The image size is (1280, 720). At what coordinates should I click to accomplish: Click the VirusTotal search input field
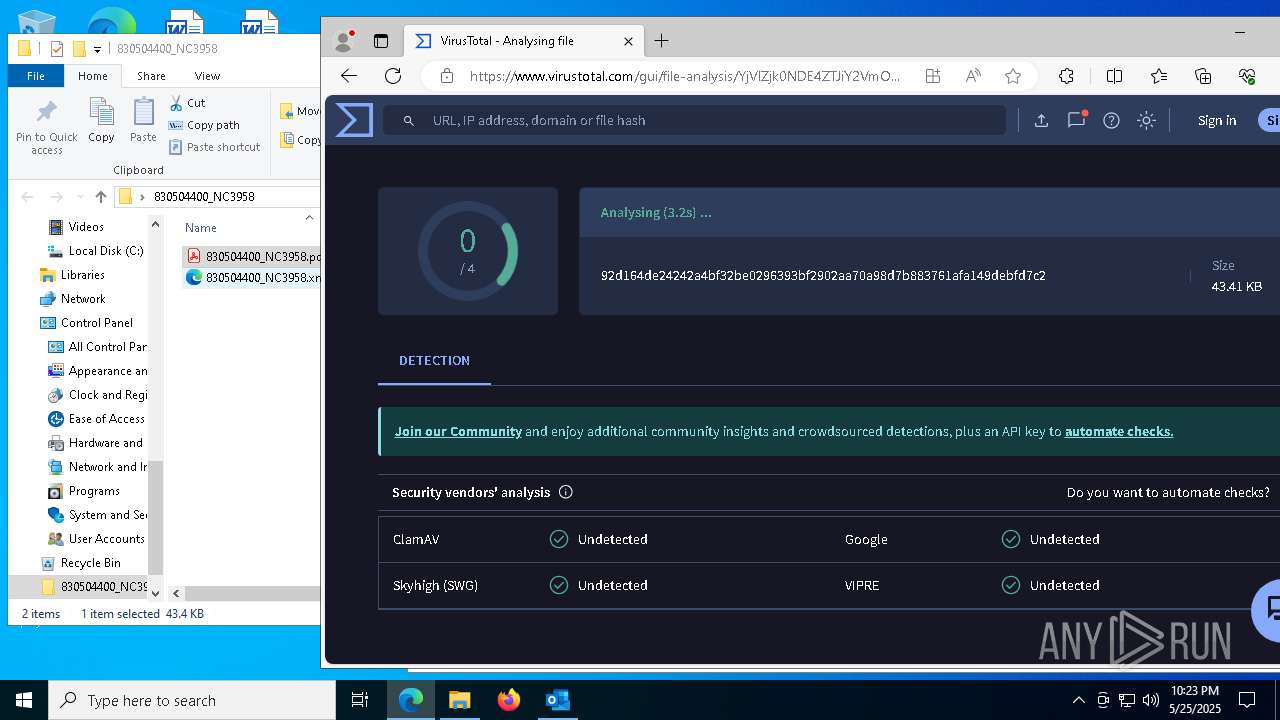(694, 120)
